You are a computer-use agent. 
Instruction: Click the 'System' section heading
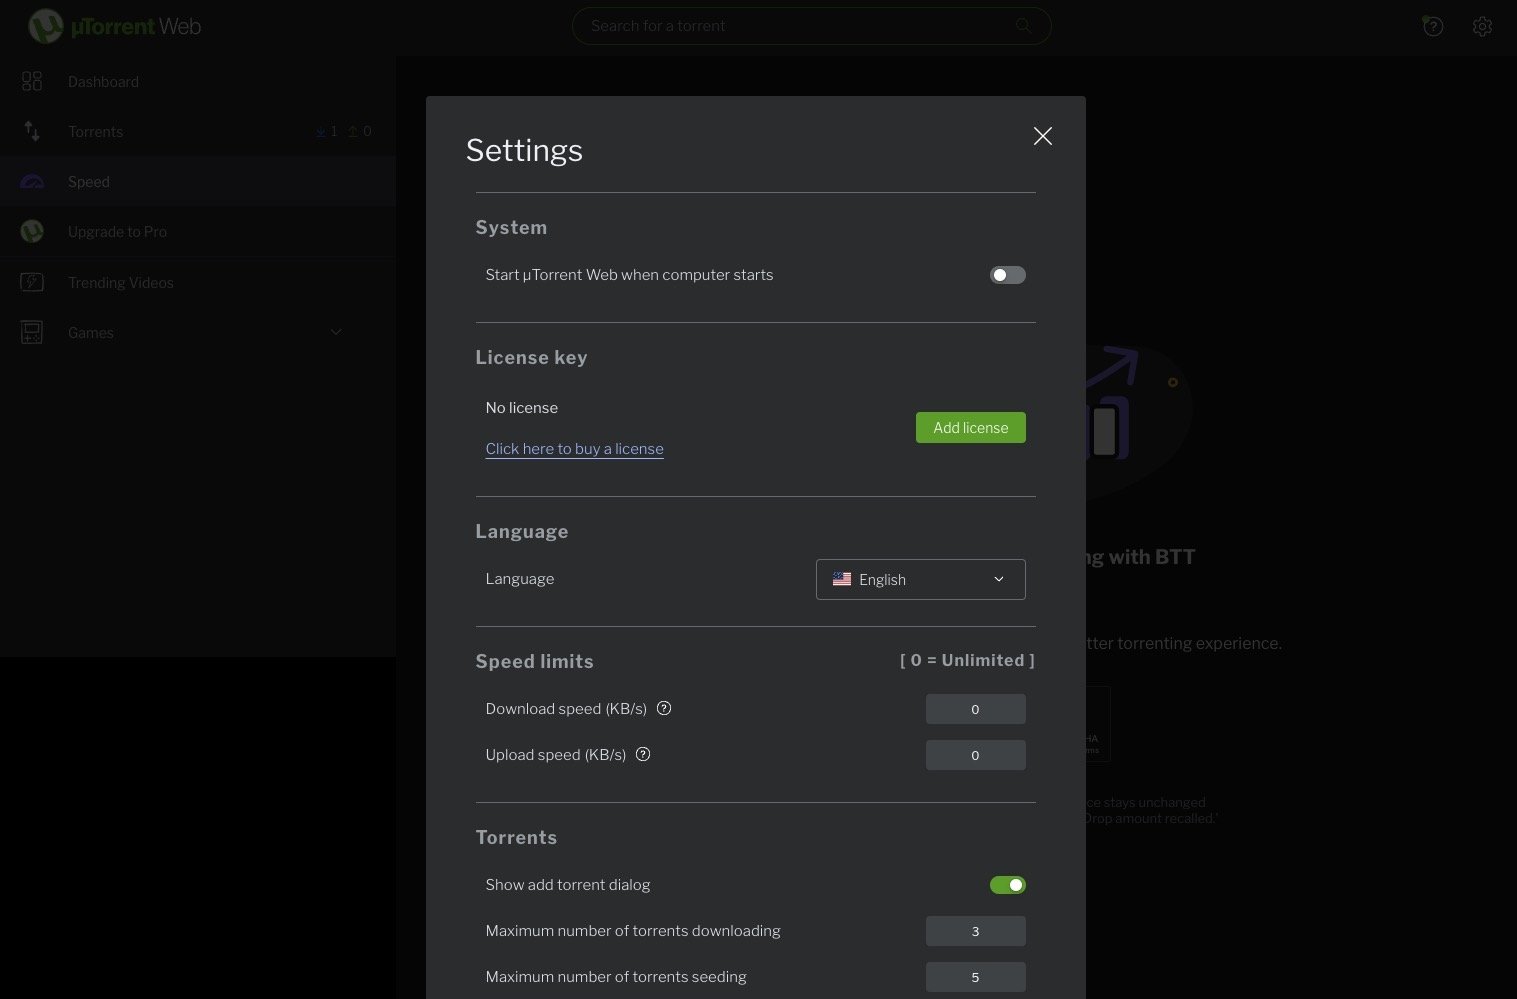click(511, 227)
